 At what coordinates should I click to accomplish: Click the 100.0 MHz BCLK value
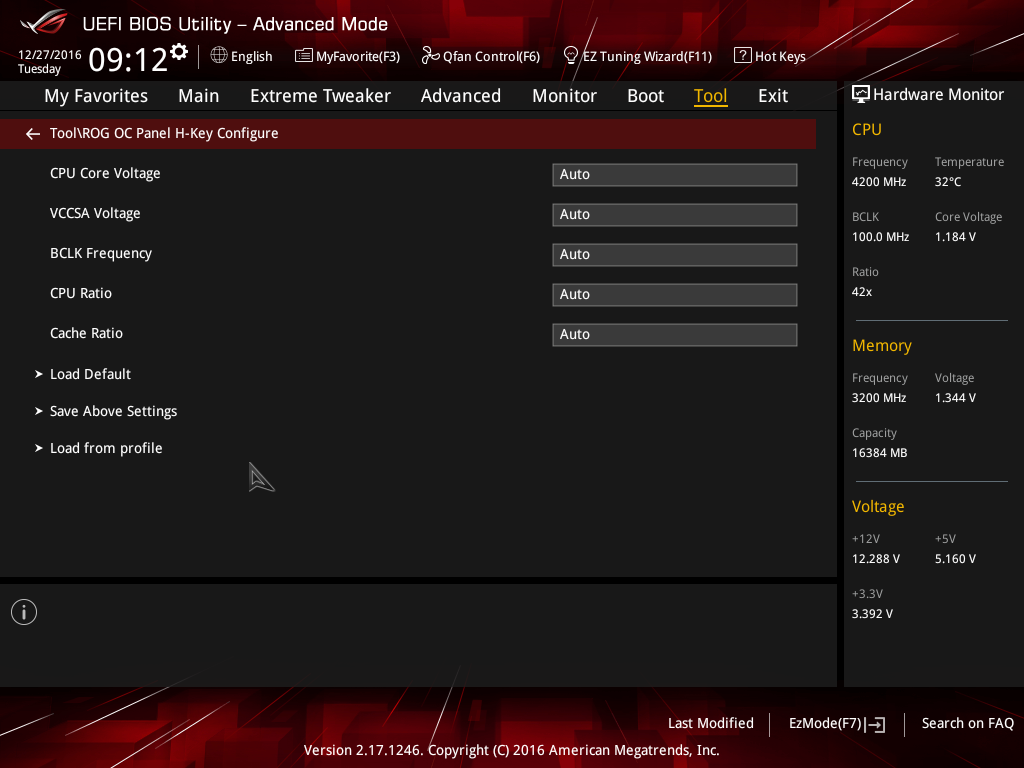[x=880, y=237]
